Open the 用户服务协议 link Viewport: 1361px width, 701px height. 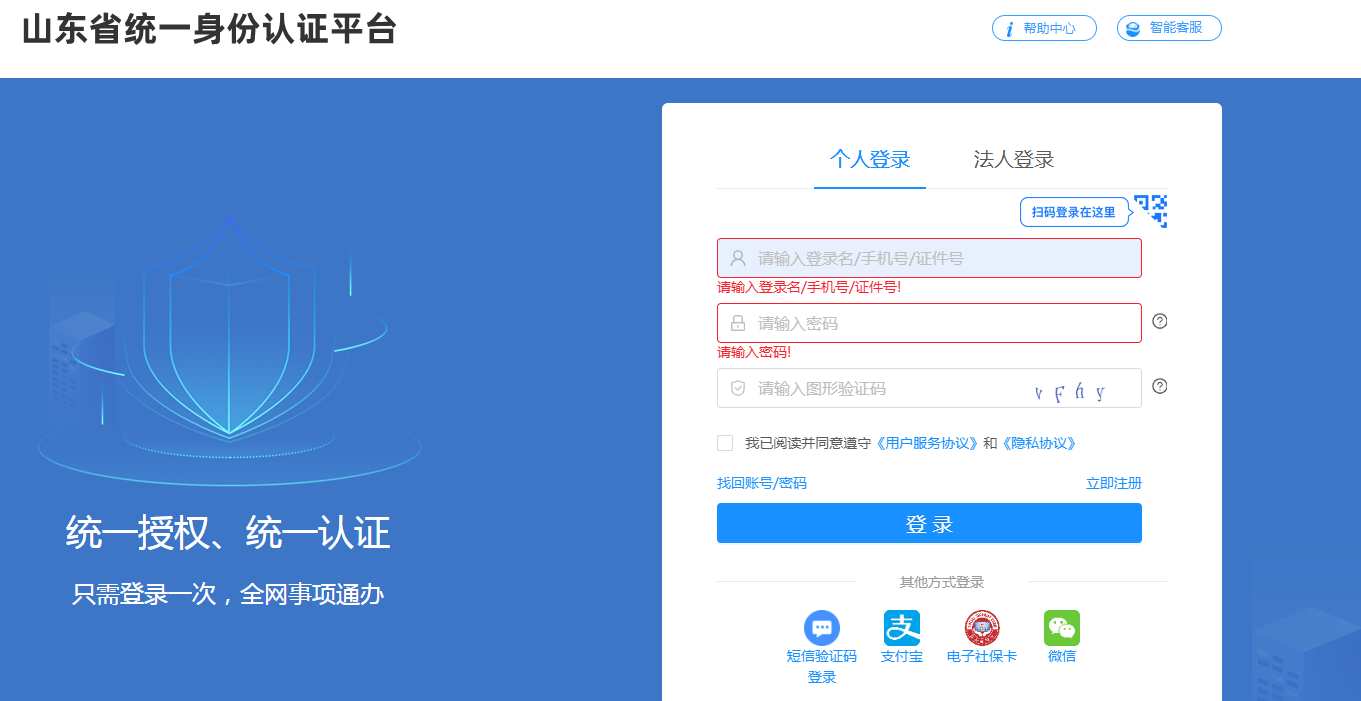[927, 443]
